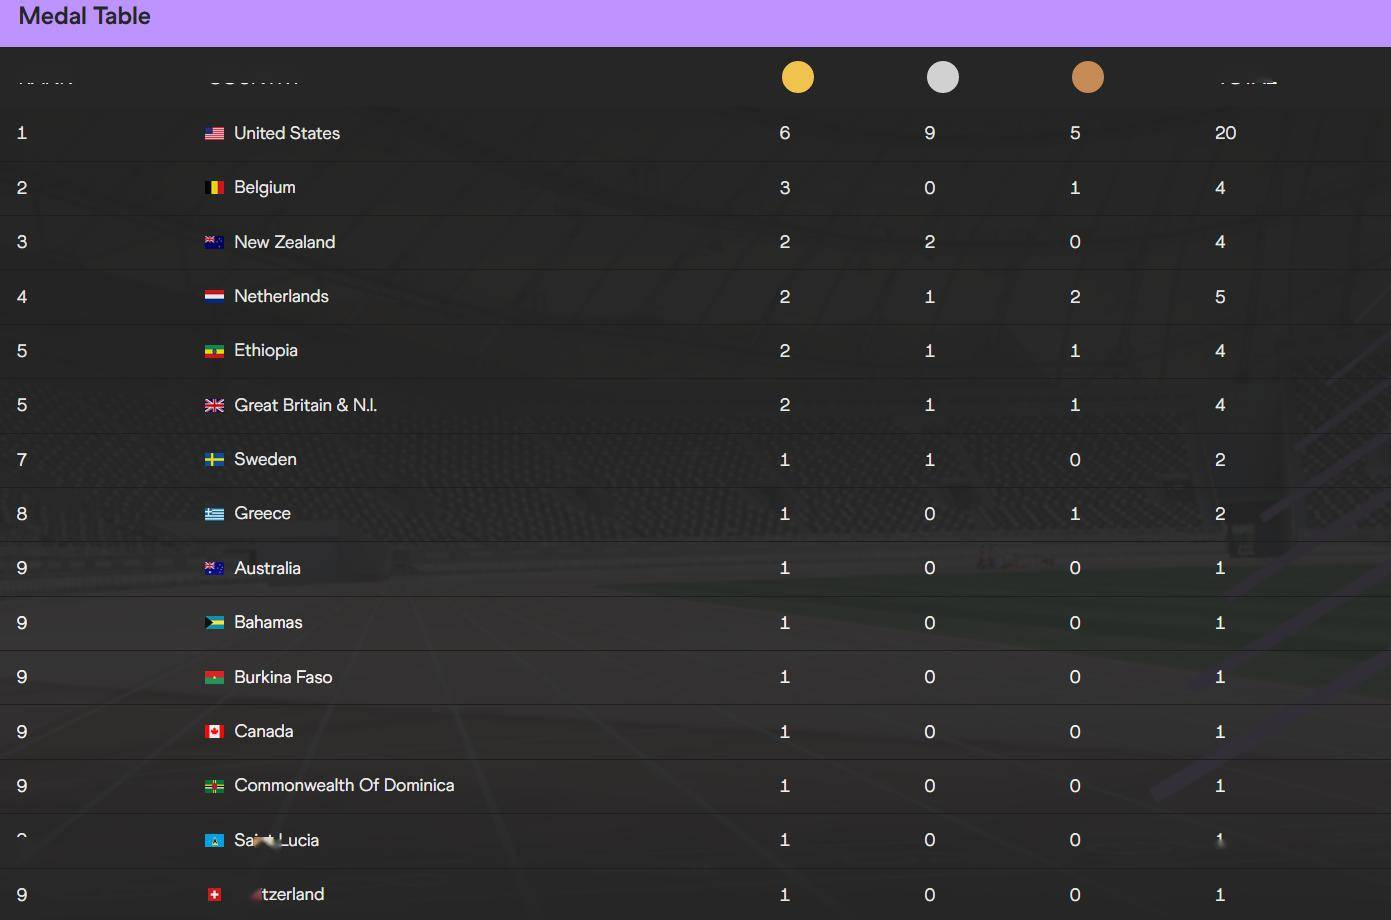Image resolution: width=1391 pixels, height=920 pixels.
Task: Click the Netherlands flag icon
Action: (214, 296)
